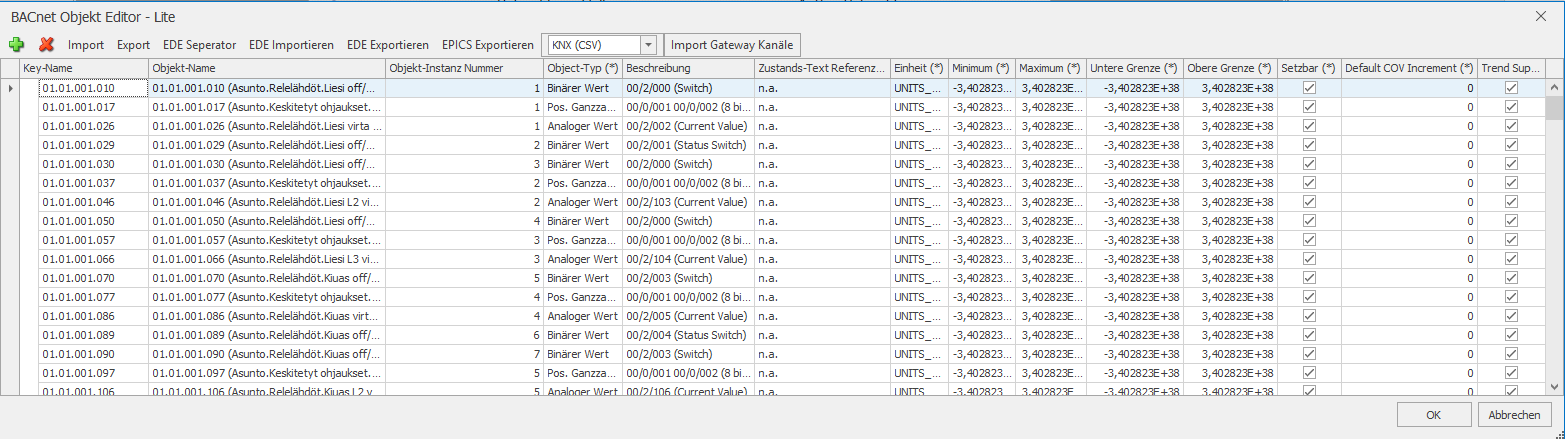Image resolution: width=1565 pixels, height=439 pixels.
Task: Toggle Trend Support checkbox for row 01.01.001.066
Action: pyautogui.click(x=1511, y=259)
